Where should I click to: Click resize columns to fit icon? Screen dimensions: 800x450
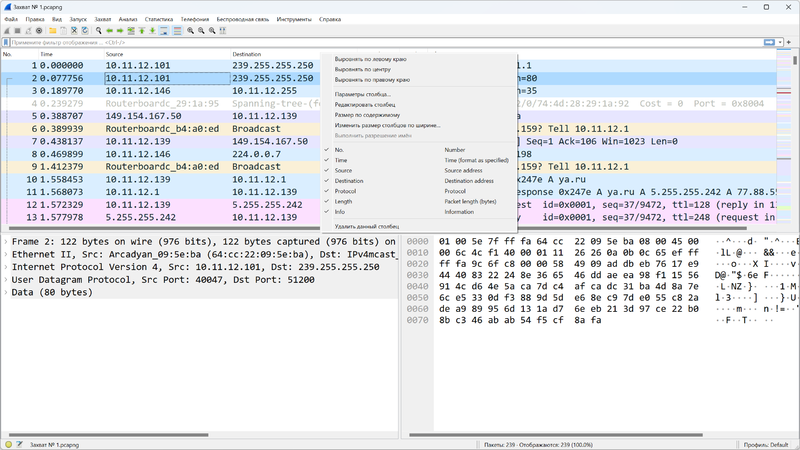[x=223, y=31]
